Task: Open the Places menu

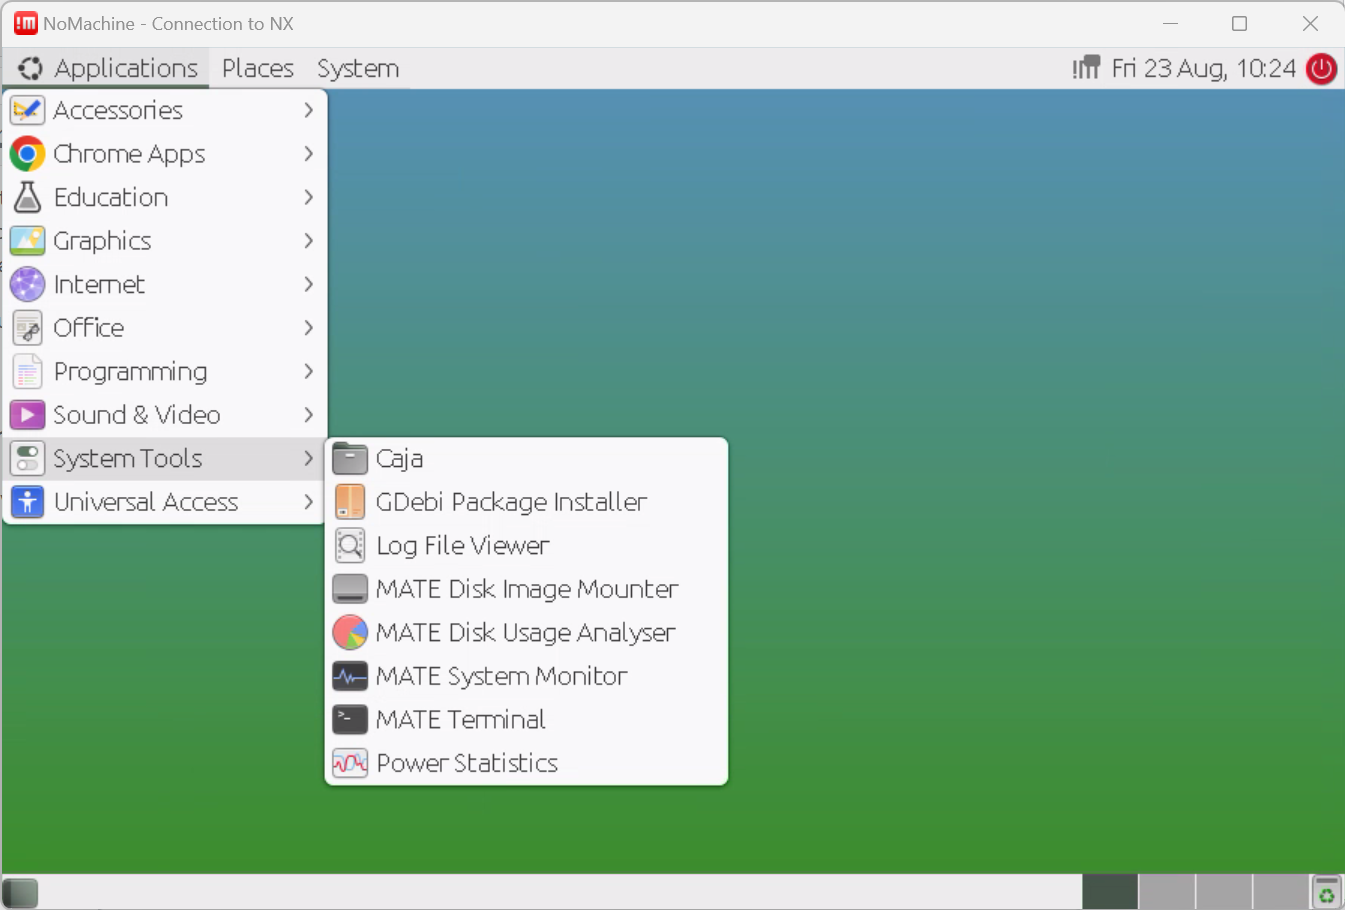Action: tap(257, 69)
